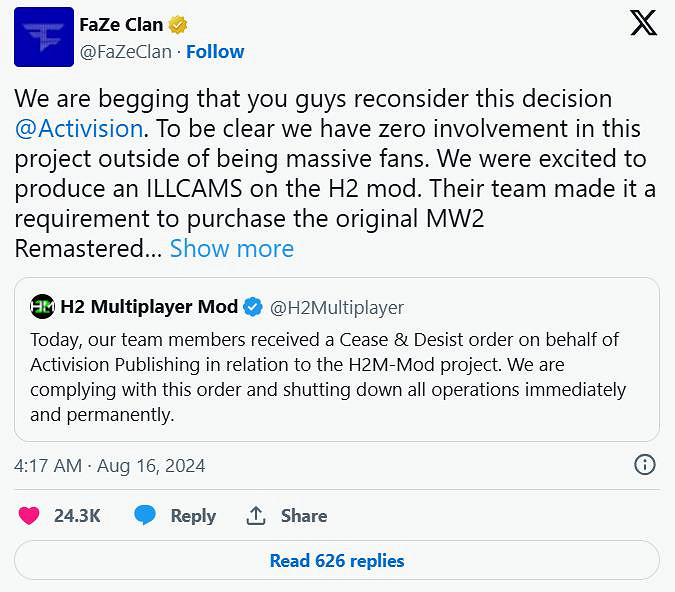Open the quoted H2 Multiplayer Mod tweet

[337, 374]
